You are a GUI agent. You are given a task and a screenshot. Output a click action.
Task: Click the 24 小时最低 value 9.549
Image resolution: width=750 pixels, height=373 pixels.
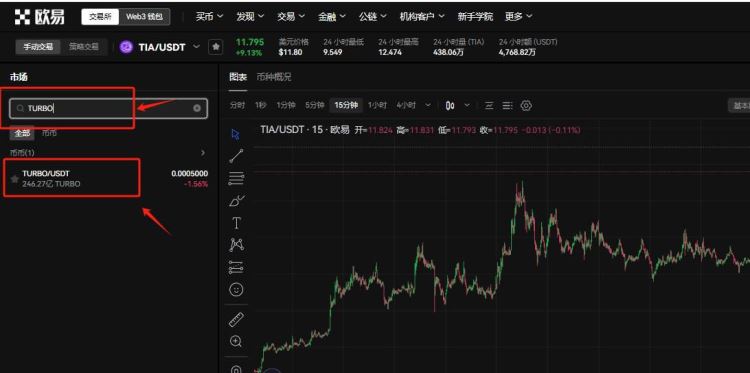332,52
